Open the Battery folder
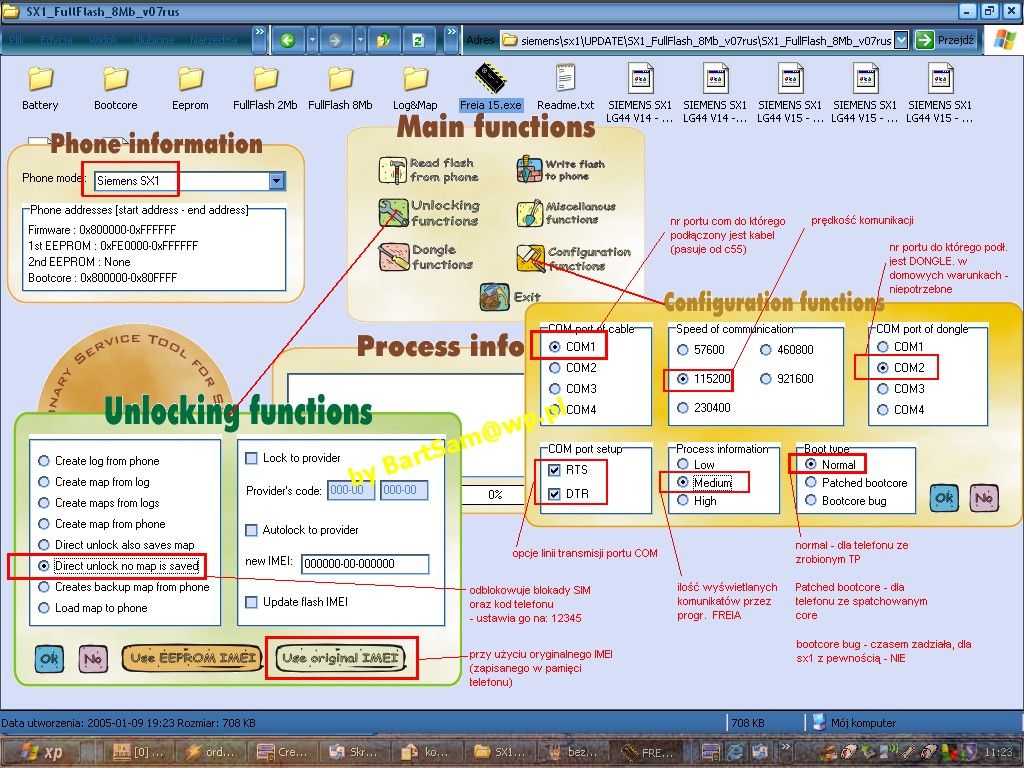Viewport: 1024px width, 768px height. [x=40, y=88]
